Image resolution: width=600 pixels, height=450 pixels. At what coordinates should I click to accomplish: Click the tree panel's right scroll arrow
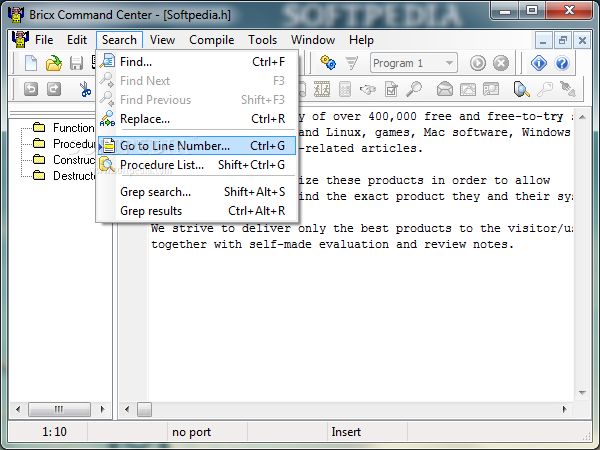click(x=102, y=409)
